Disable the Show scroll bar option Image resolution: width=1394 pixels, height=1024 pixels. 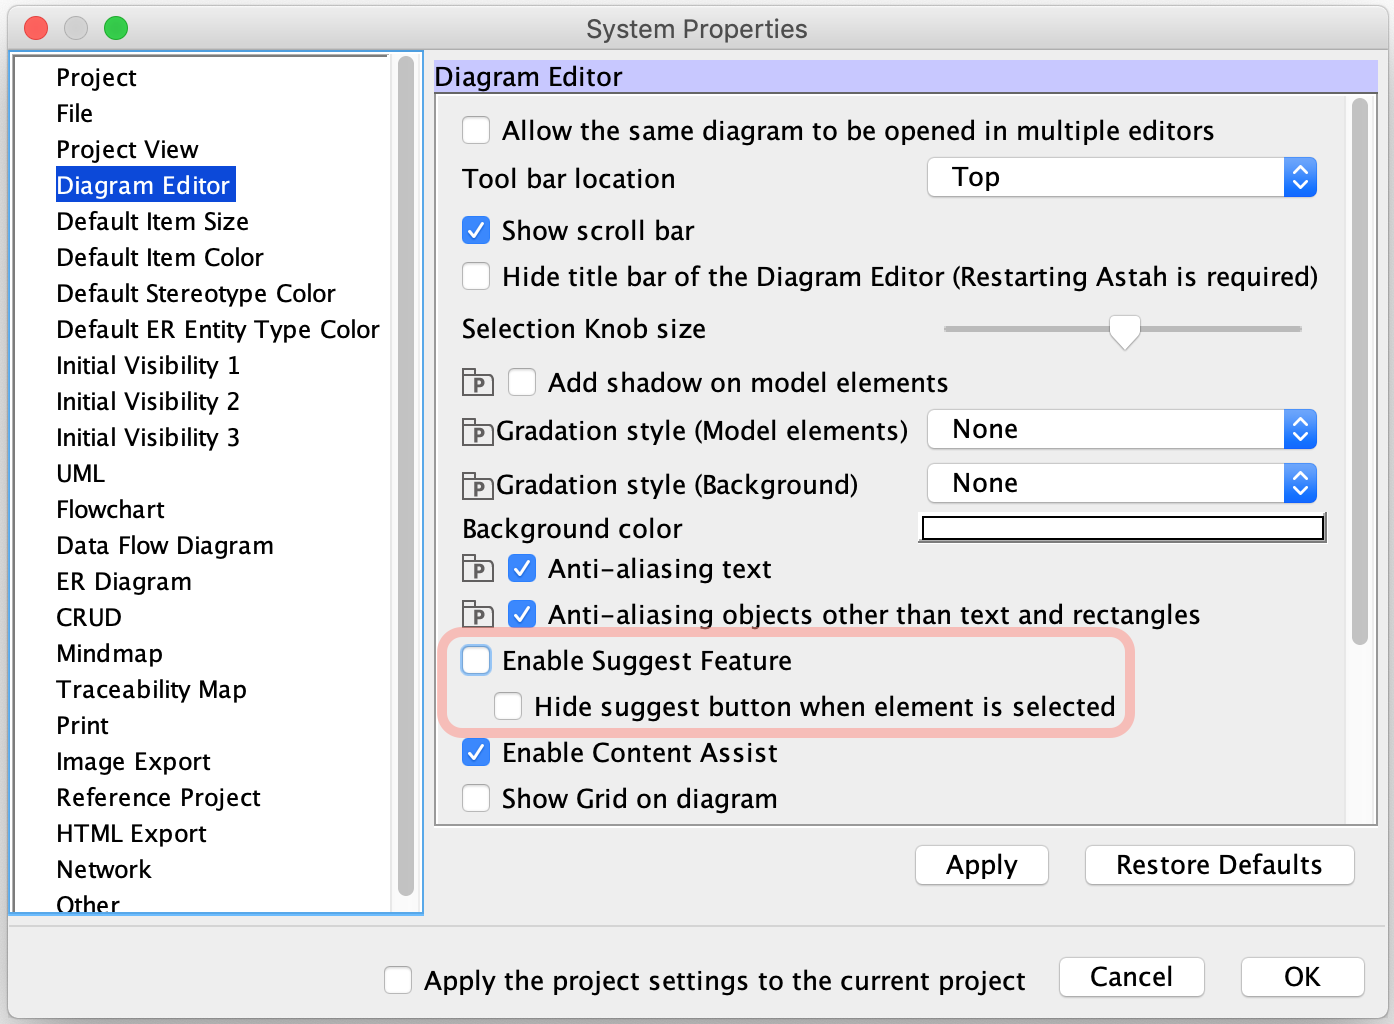click(476, 230)
